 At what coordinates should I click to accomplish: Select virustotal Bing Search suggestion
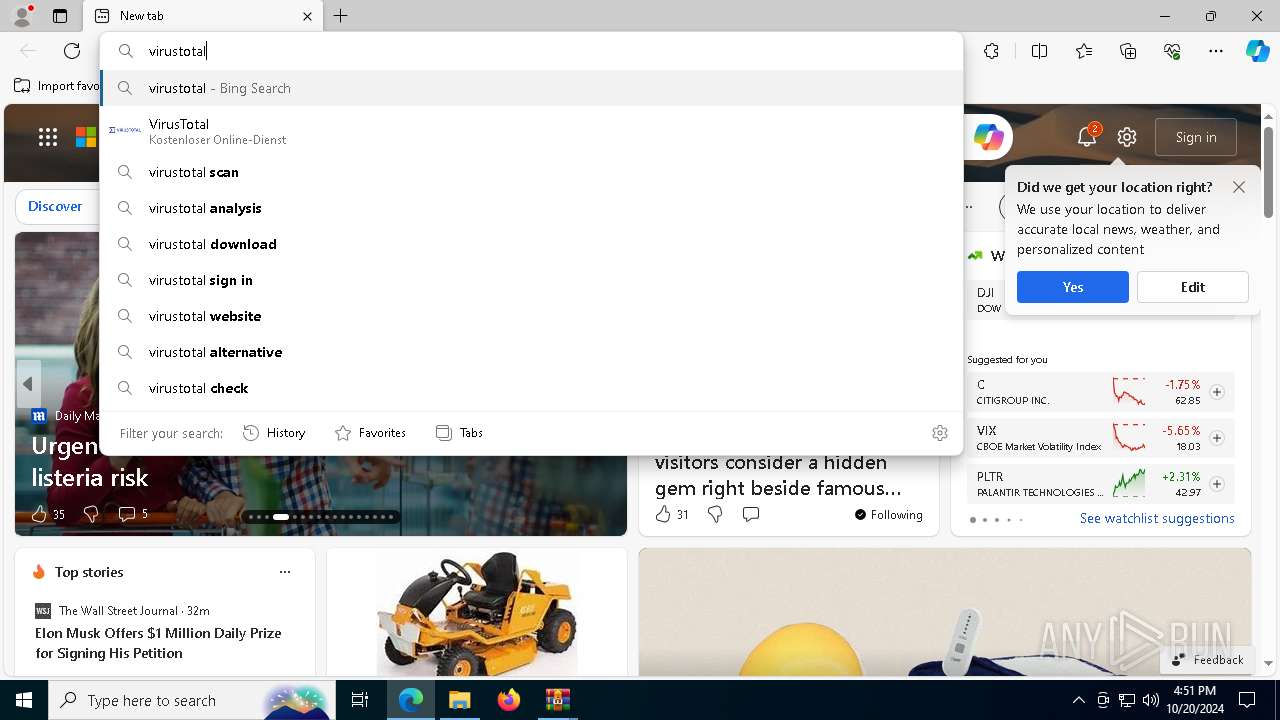tap(532, 88)
